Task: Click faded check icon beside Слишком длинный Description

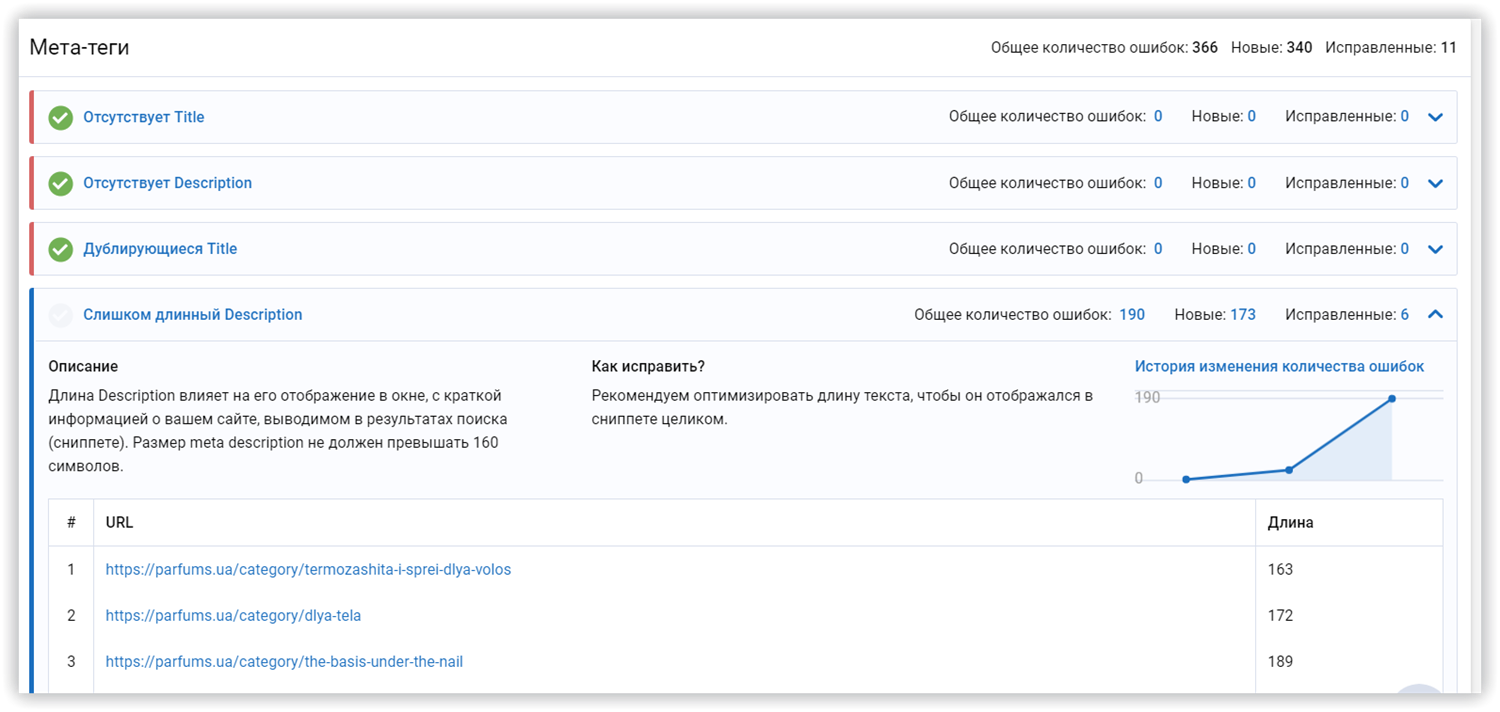Action: (61, 315)
